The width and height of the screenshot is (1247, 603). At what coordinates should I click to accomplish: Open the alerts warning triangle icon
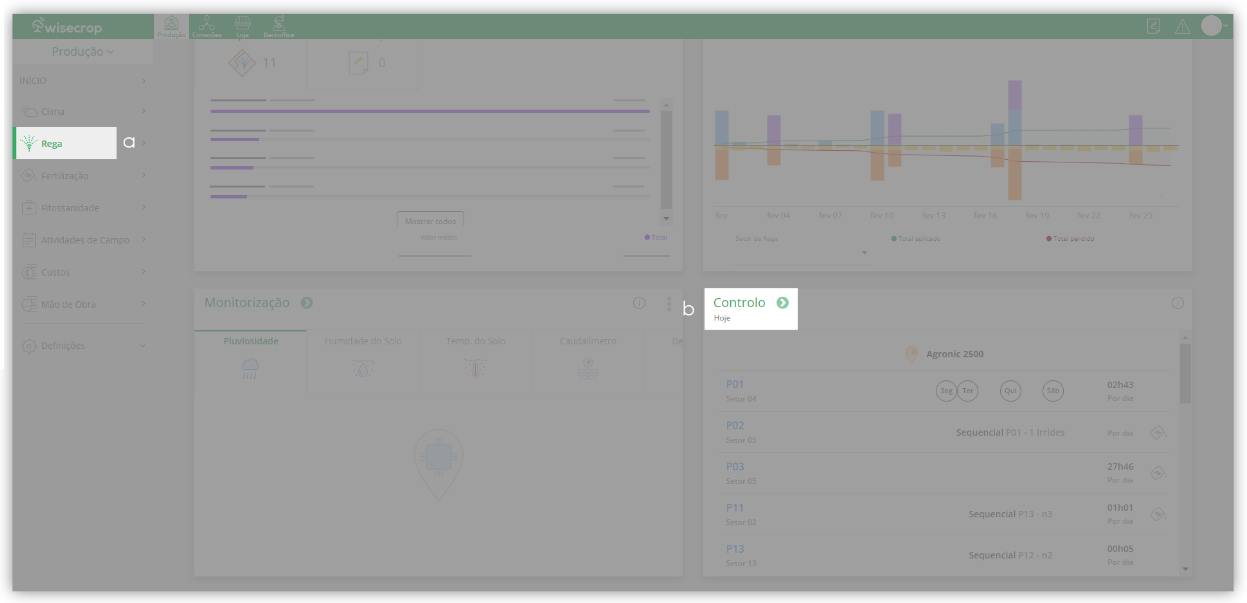[1182, 27]
